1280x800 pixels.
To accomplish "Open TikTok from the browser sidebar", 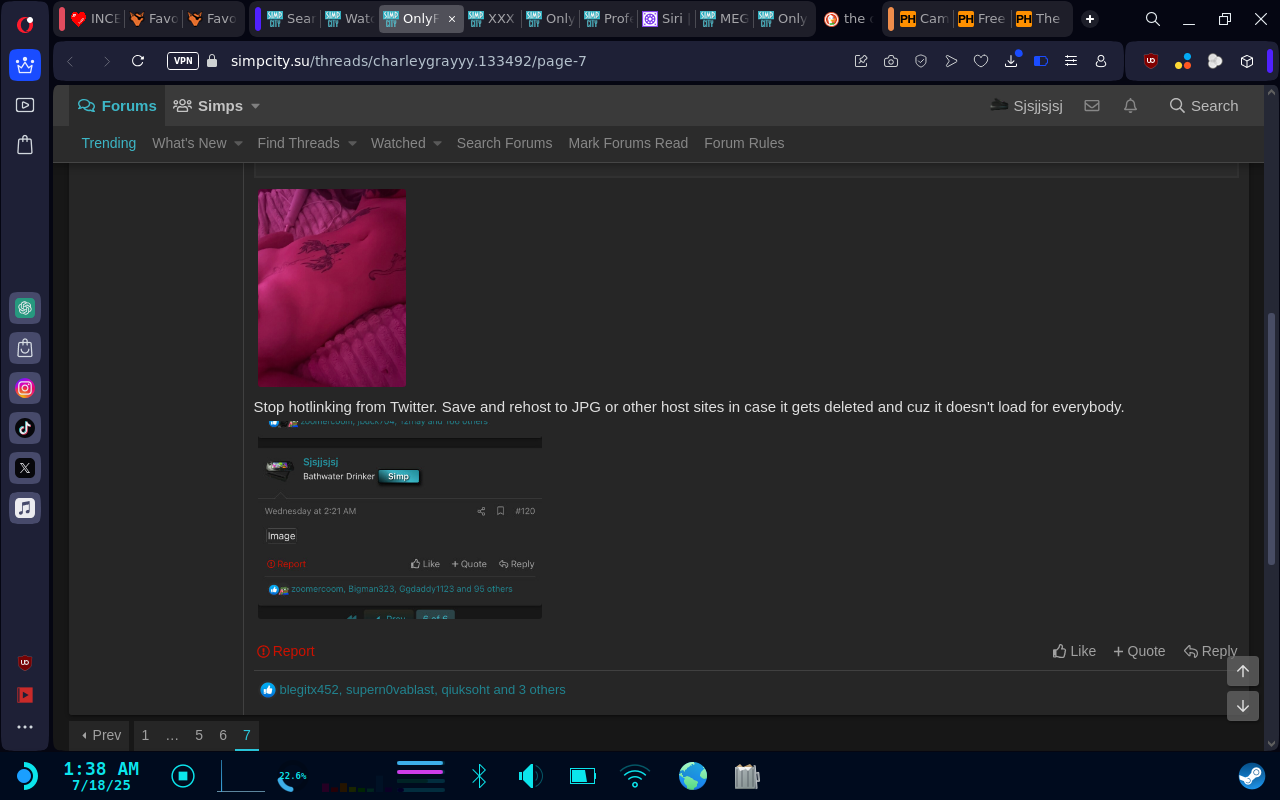I will 25,428.
